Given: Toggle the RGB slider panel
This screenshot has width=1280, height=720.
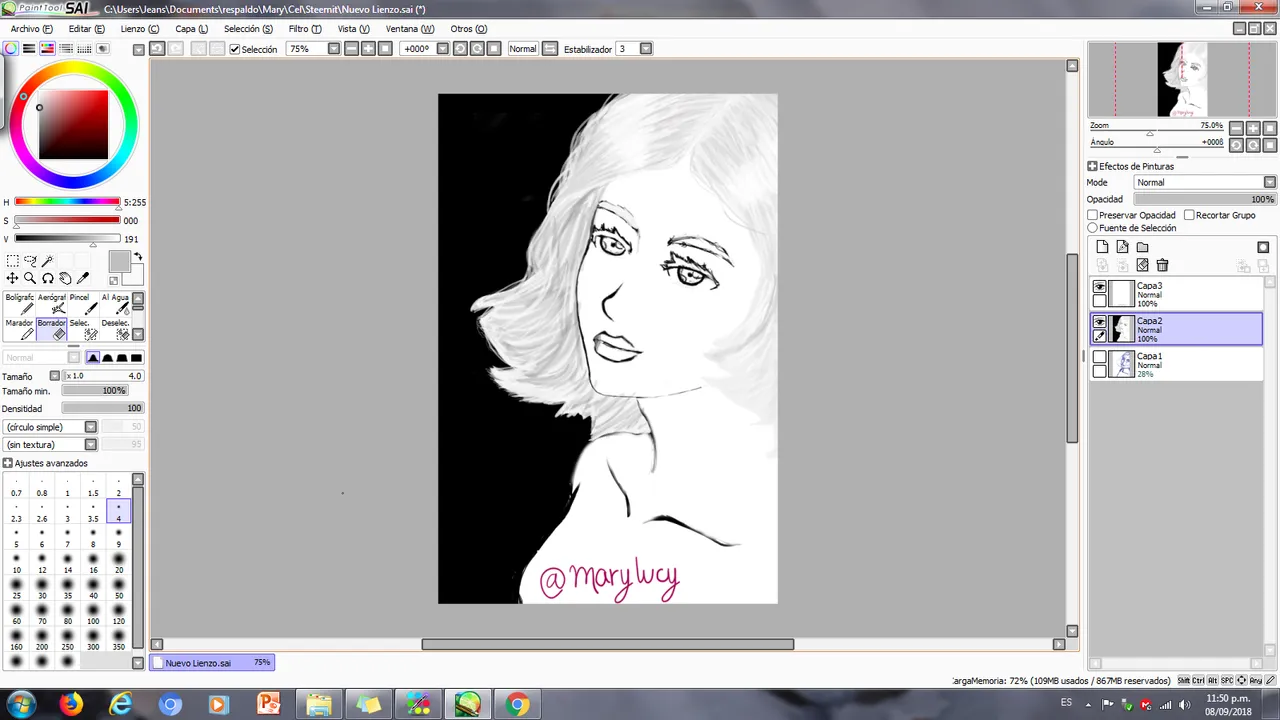Looking at the screenshot, I should (x=29, y=49).
